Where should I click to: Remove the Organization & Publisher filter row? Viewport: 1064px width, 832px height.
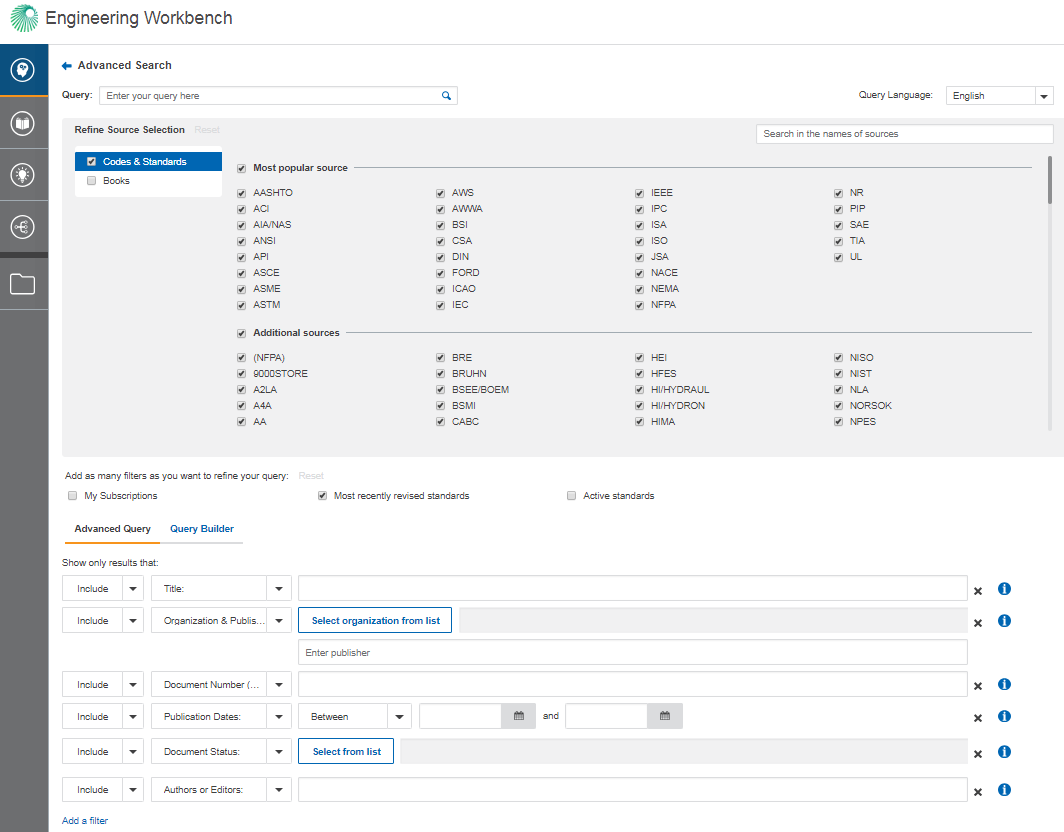pos(978,623)
